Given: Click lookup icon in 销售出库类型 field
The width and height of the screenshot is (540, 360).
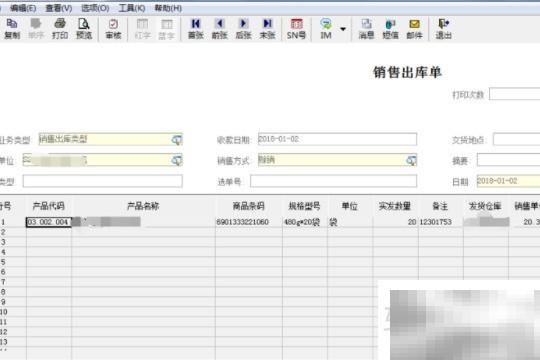Looking at the screenshot, I should tap(177, 140).
